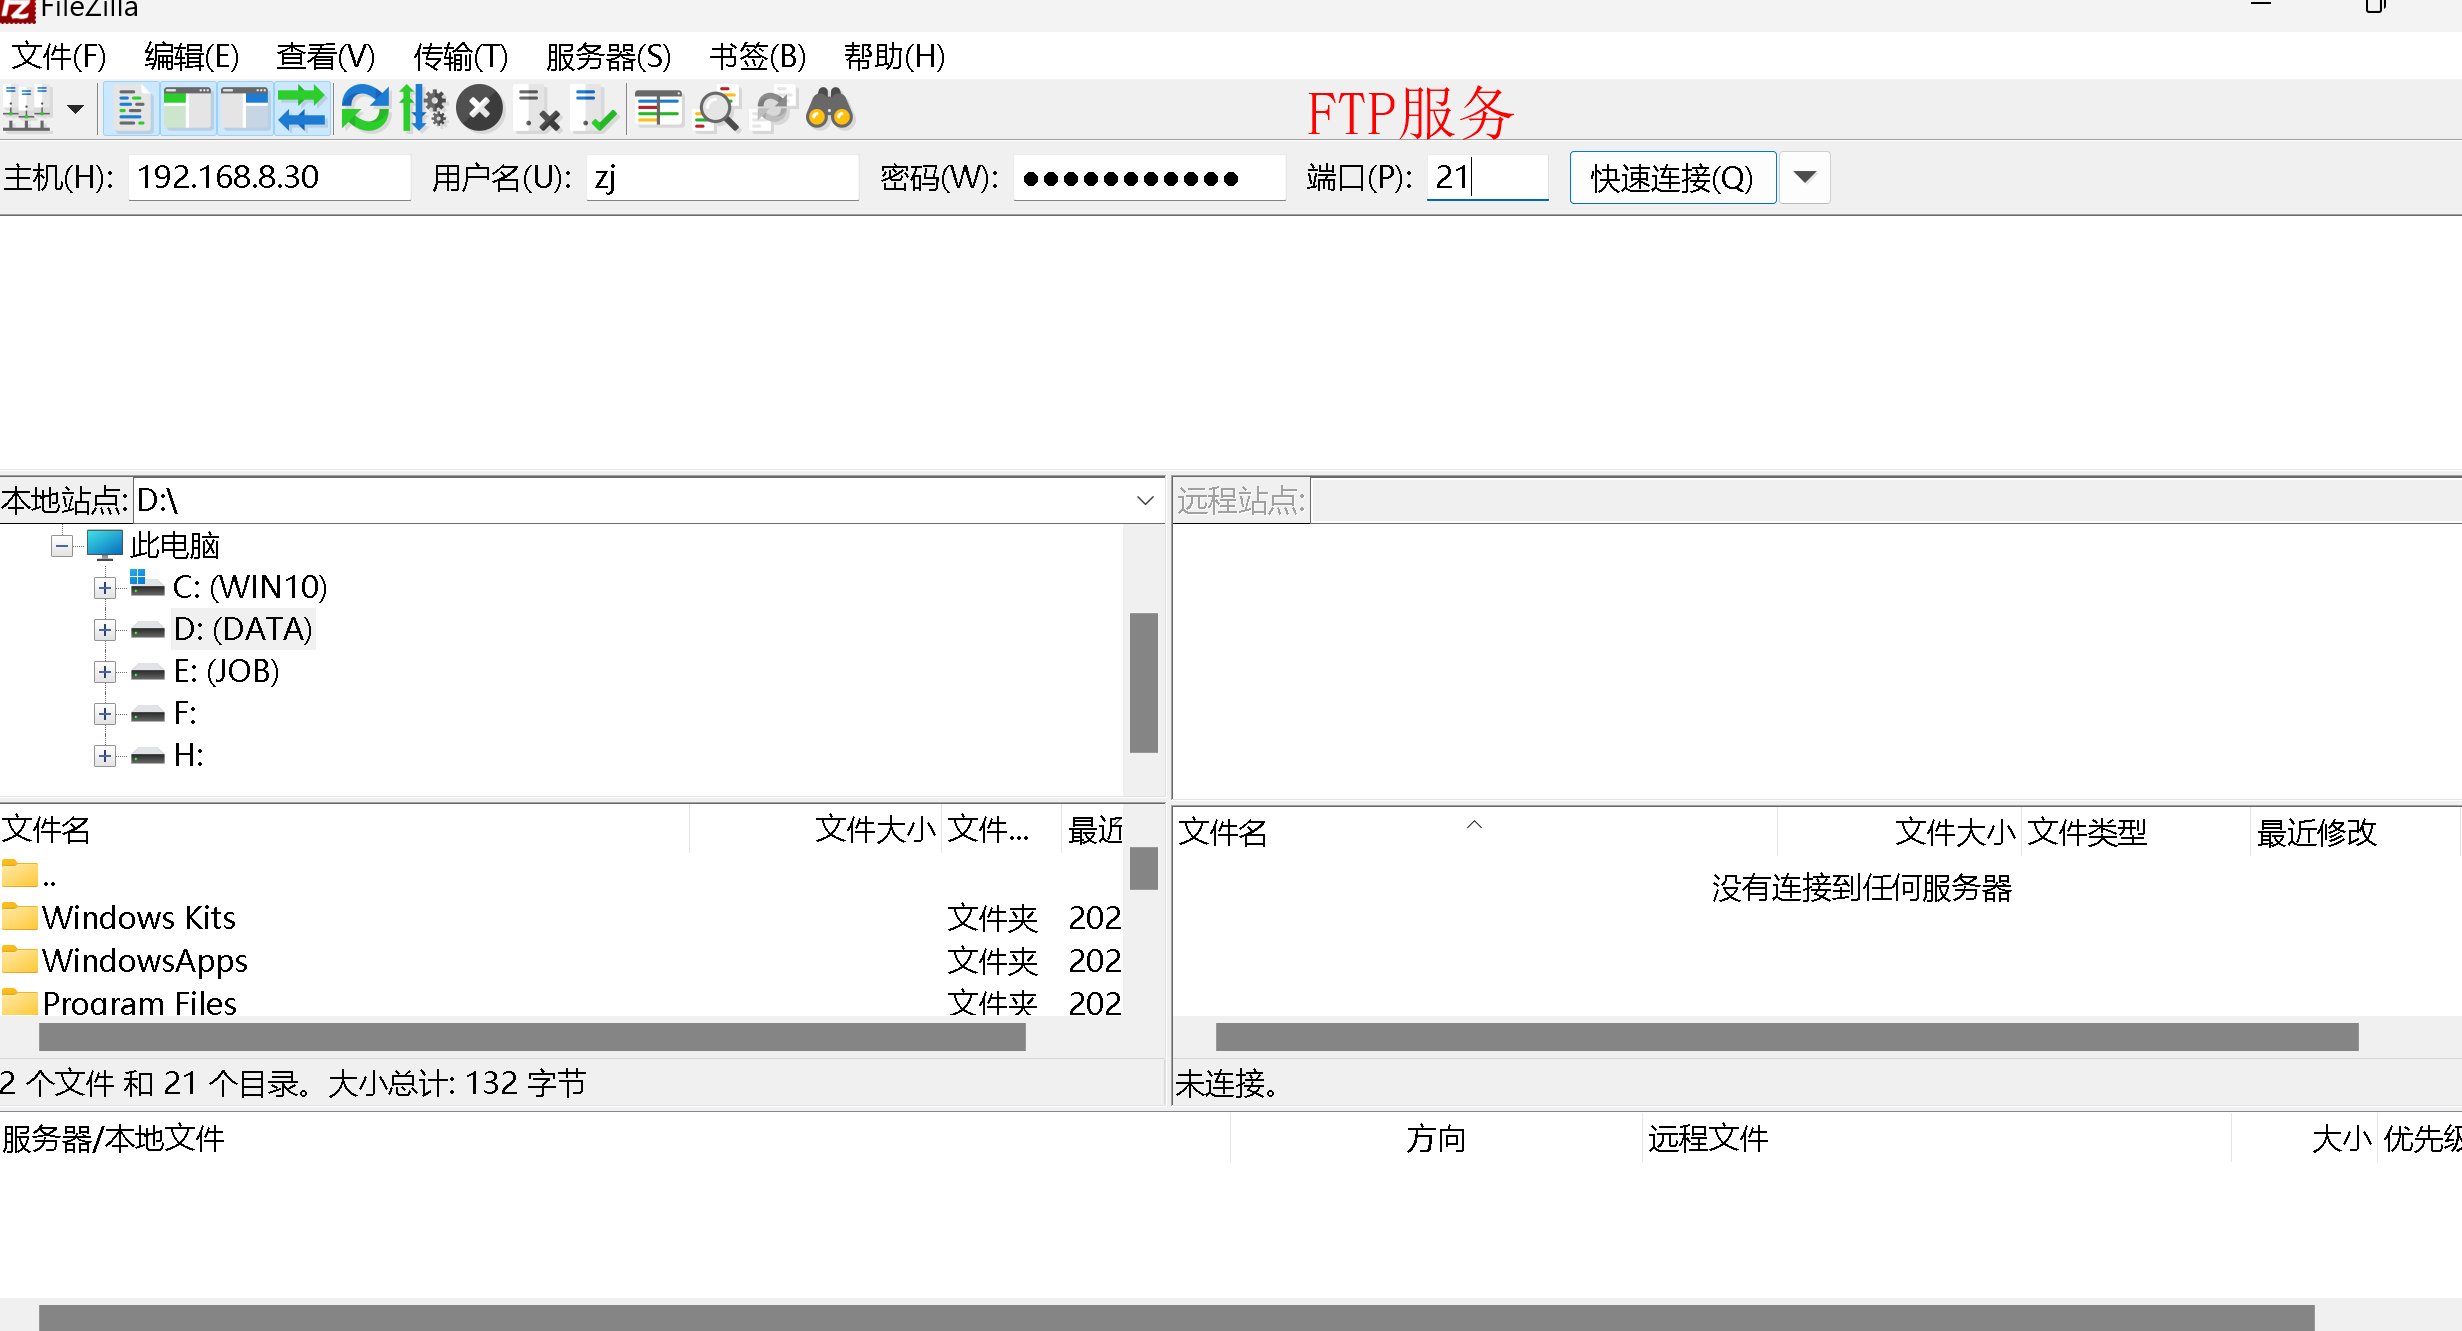Click the disconnect from server icon
This screenshot has height=1331, width=2462.
(x=538, y=109)
